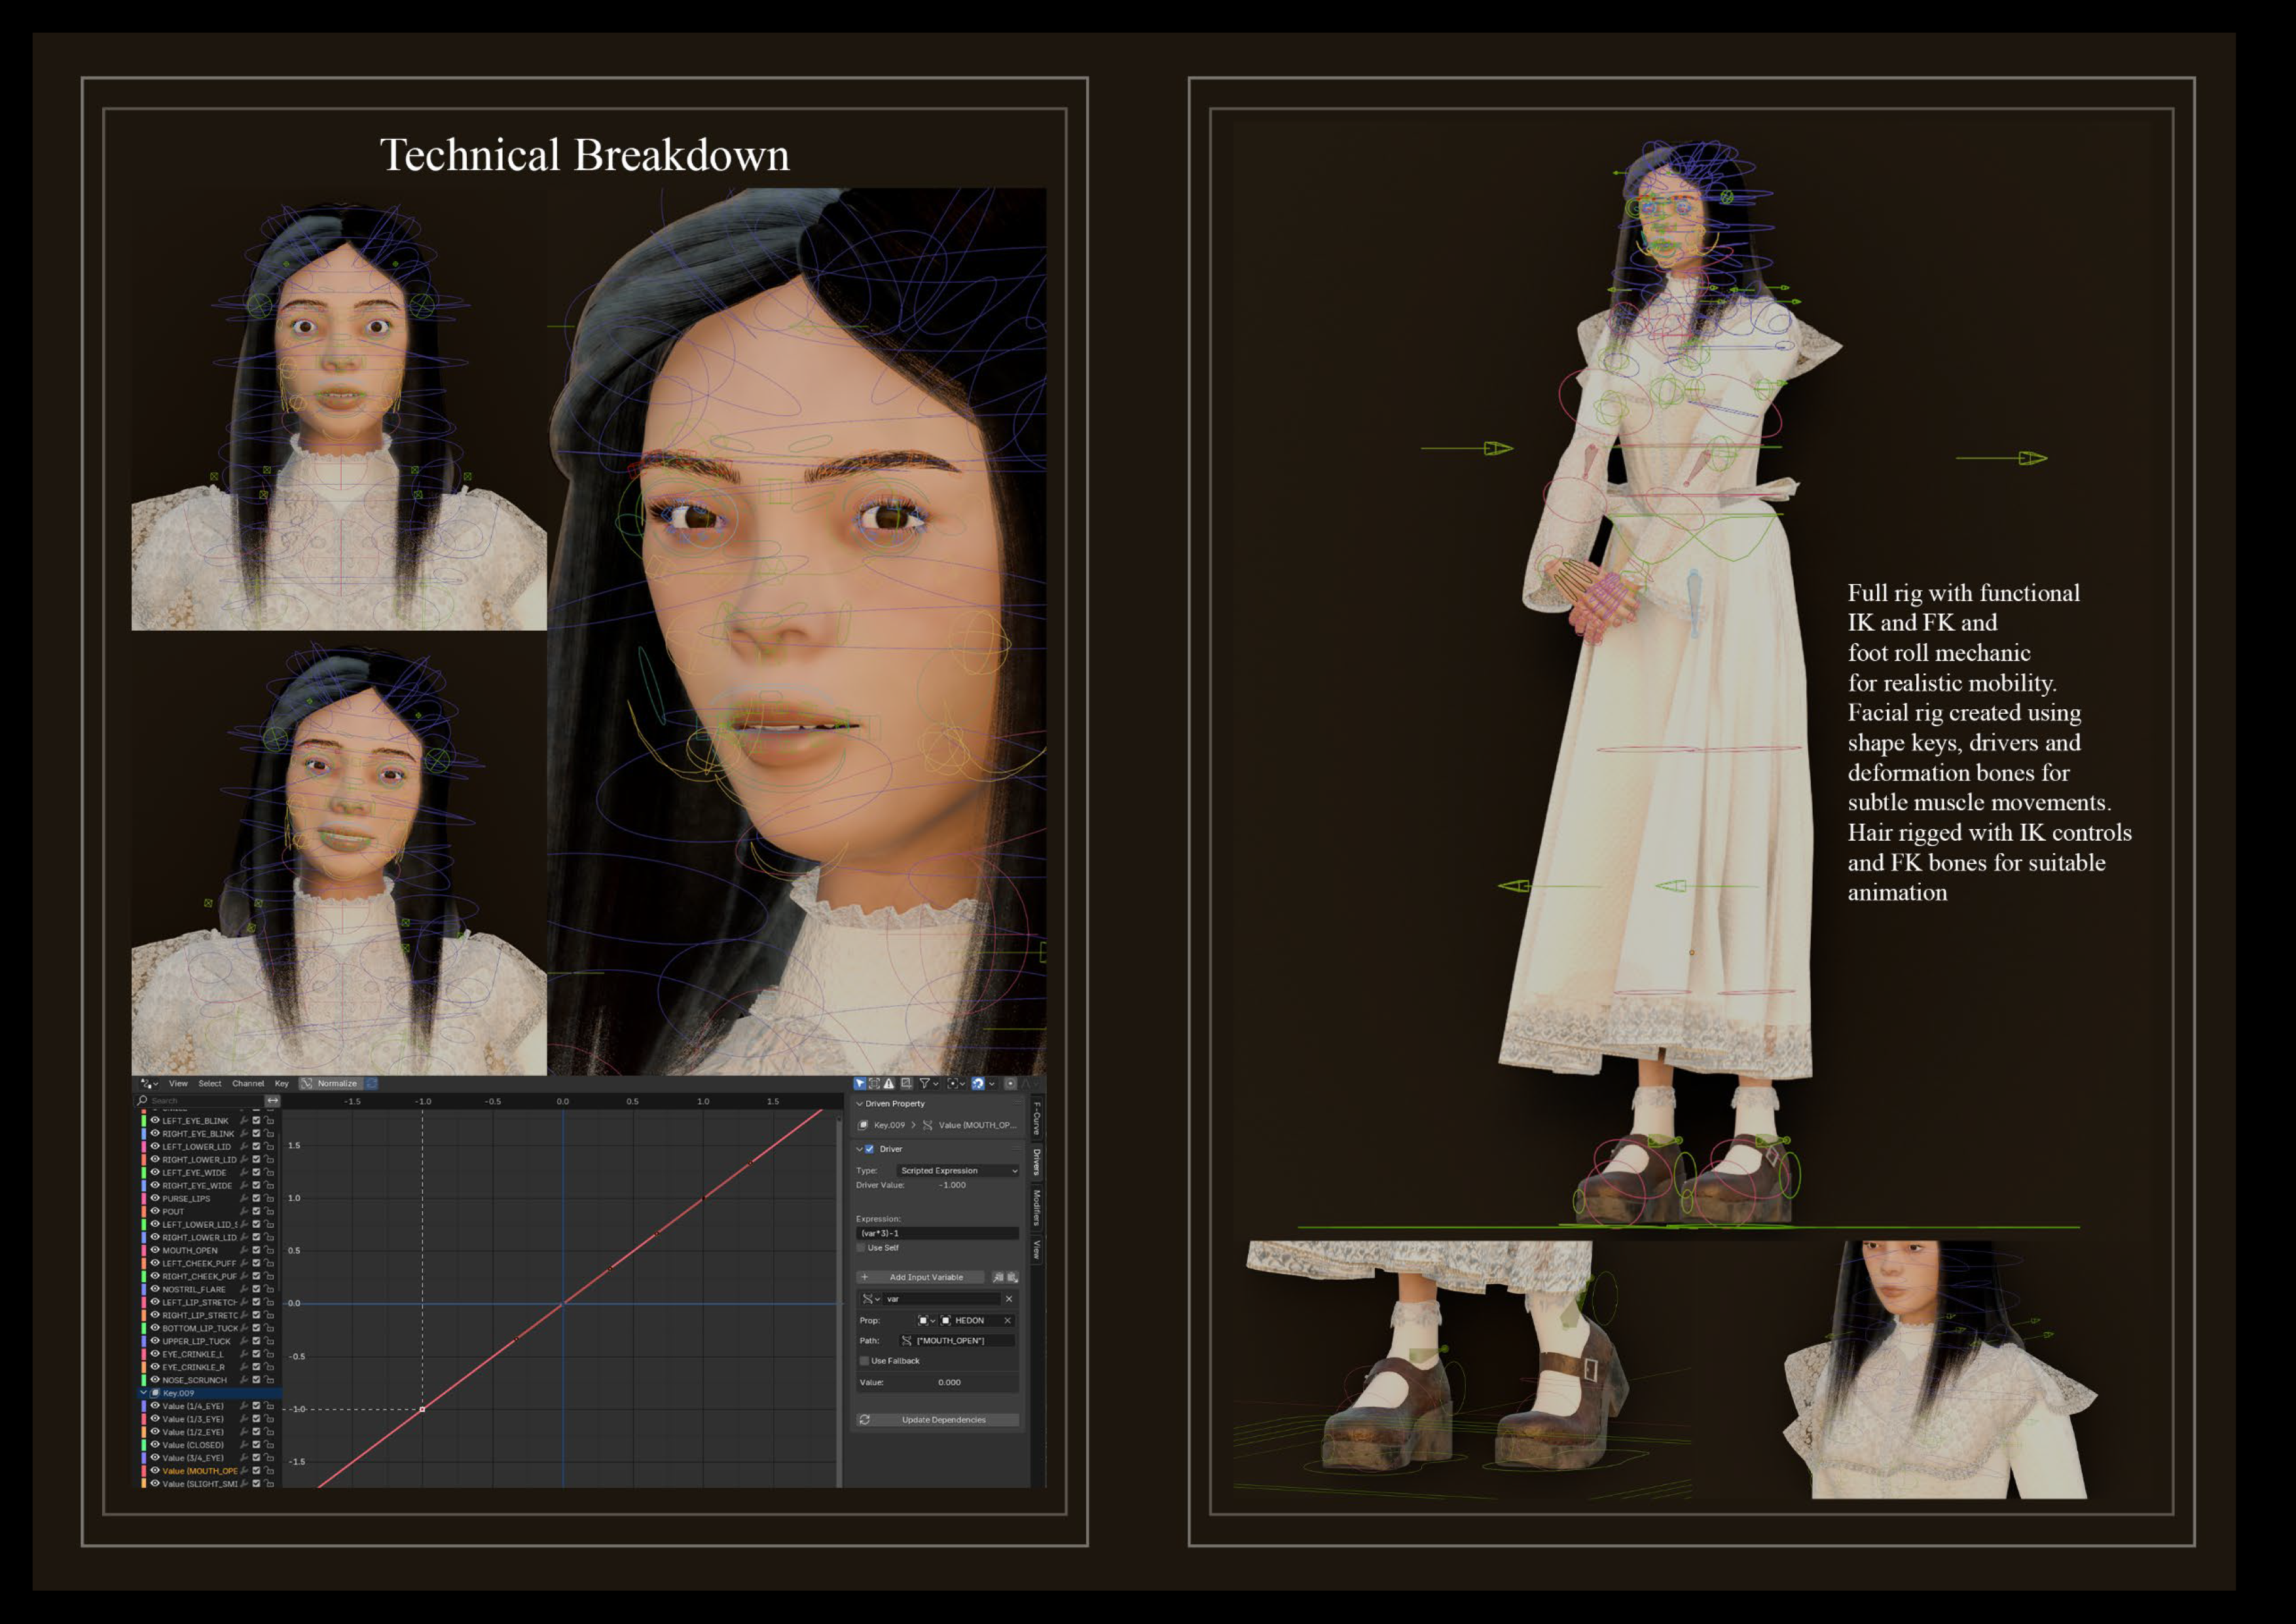Open the Scripted Expression type dropdown
2296x1624 pixels.
957,1170
